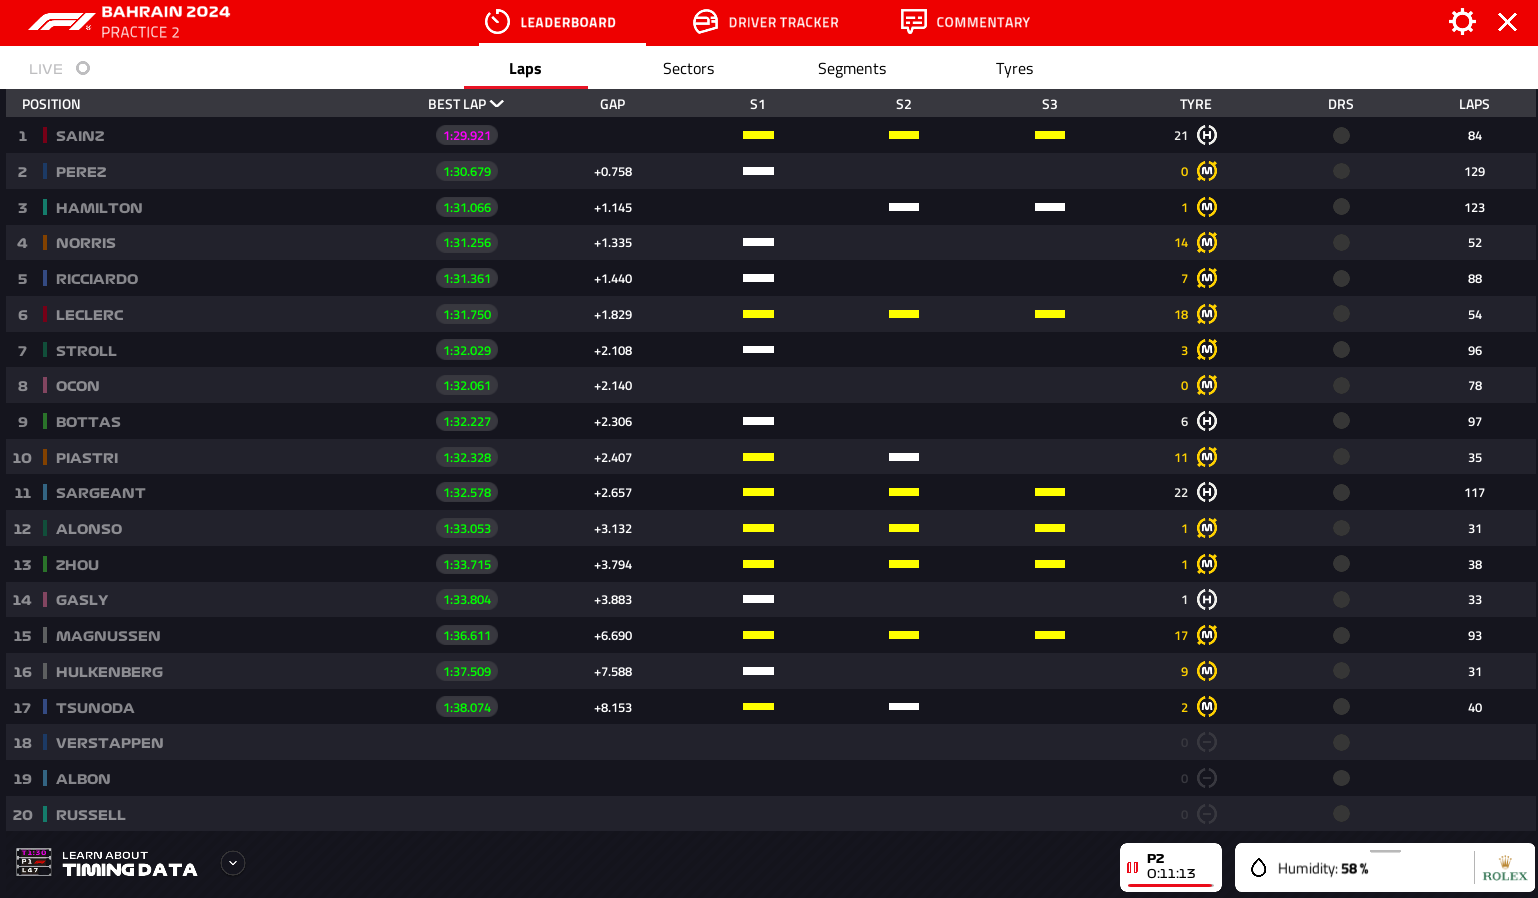
Task: Click Leclerc's DRS indicator
Action: pyautogui.click(x=1341, y=314)
